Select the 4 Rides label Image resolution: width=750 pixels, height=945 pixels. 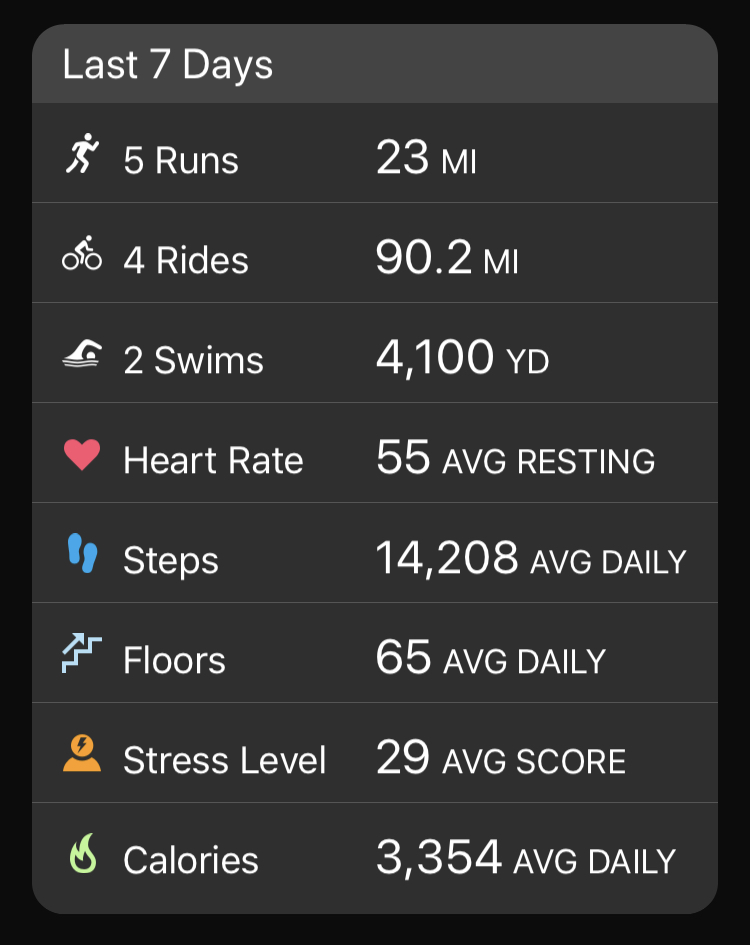pos(186,260)
